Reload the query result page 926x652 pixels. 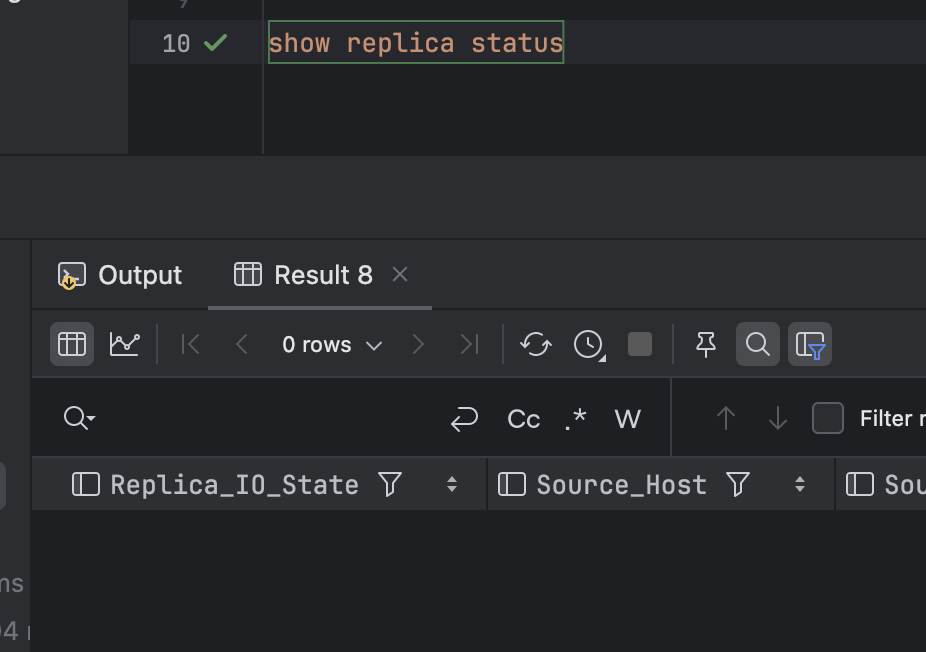[536, 344]
